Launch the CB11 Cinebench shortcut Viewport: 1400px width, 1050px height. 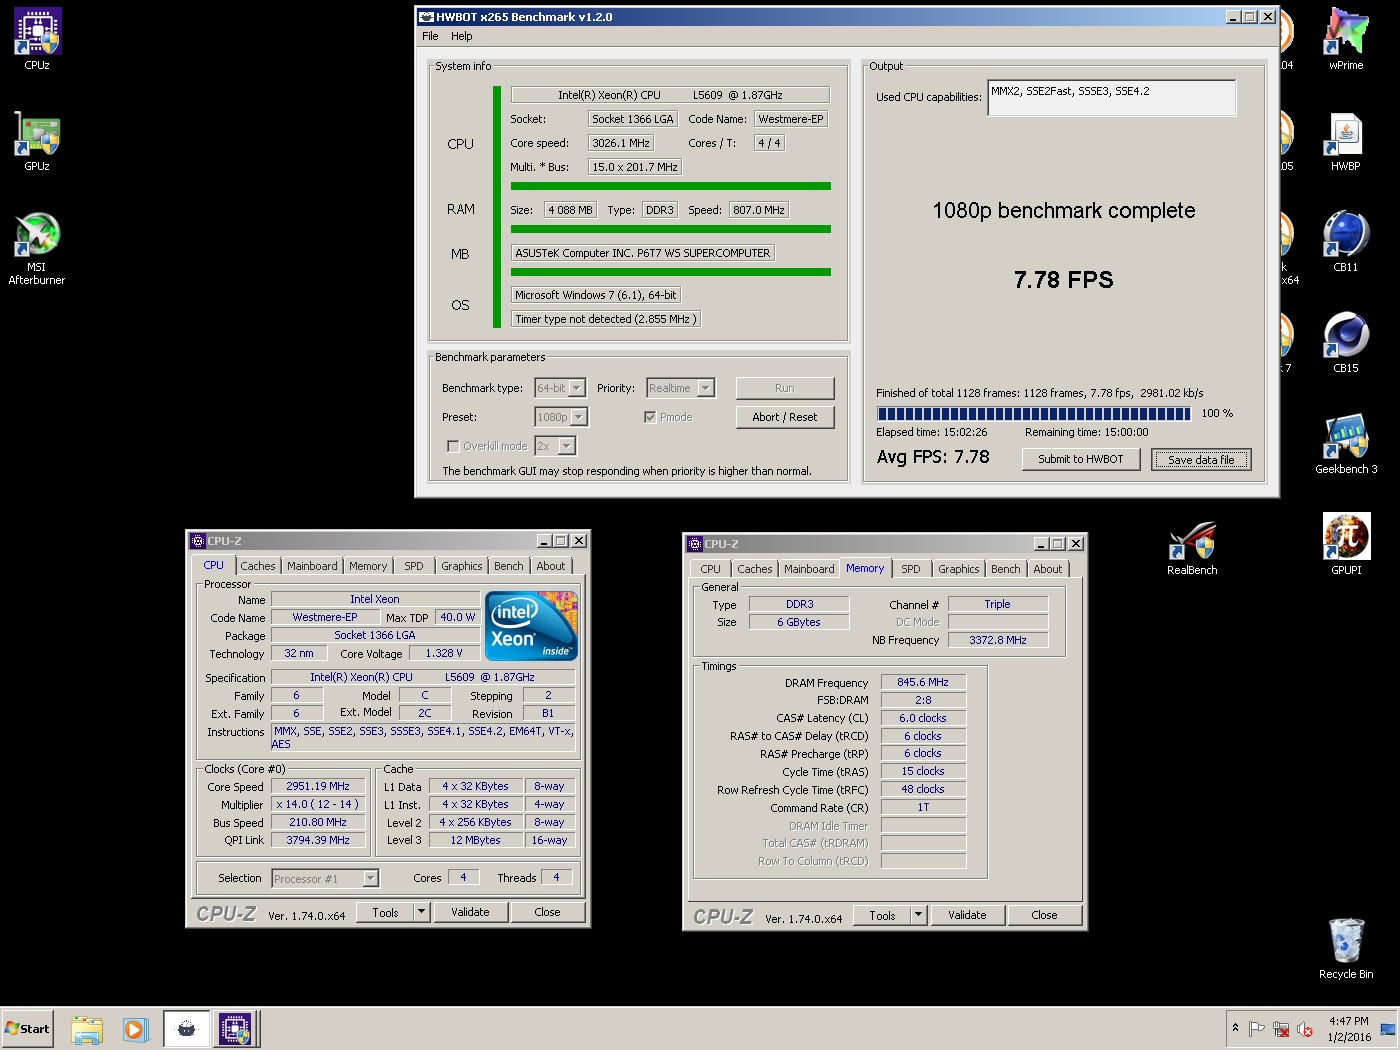1346,241
